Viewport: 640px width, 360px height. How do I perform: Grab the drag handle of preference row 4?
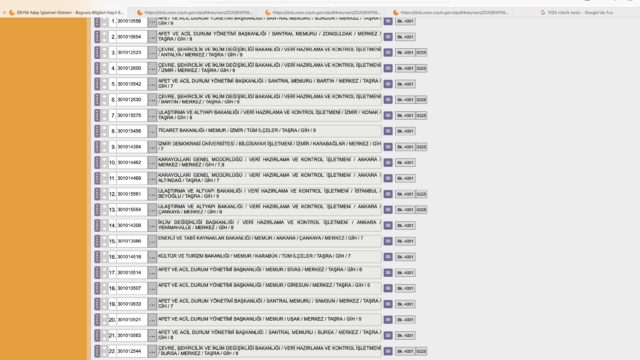click(97, 68)
